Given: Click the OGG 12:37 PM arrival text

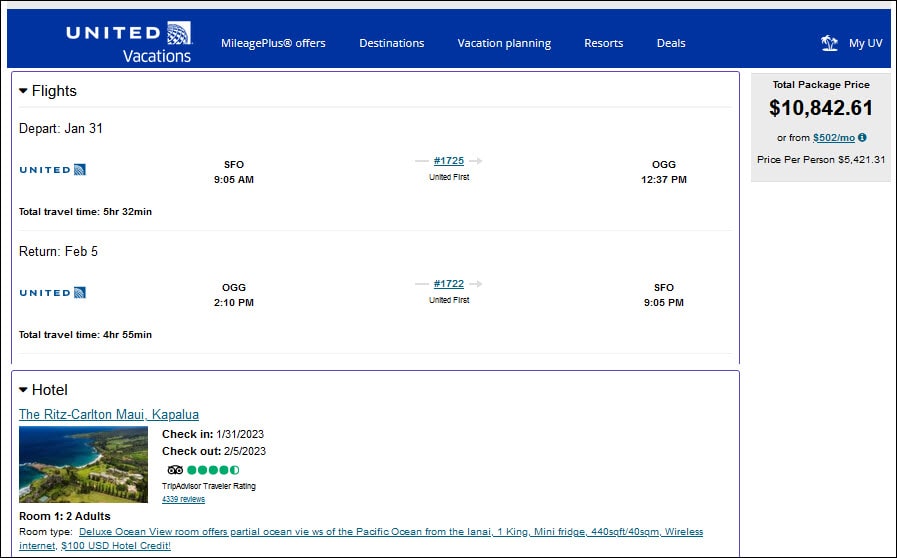Looking at the screenshot, I should click(x=664, y=172).
